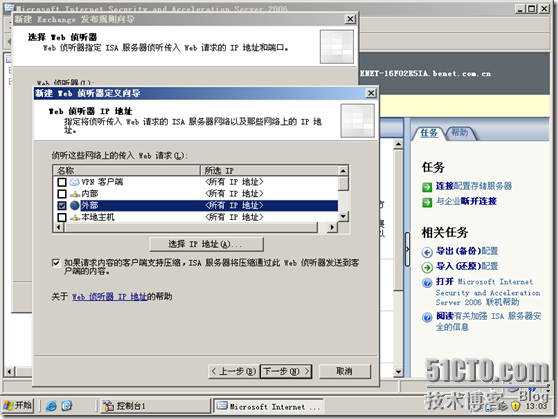Switch to the 帮助 tab
558x419 pixels.
click(459, 133)
